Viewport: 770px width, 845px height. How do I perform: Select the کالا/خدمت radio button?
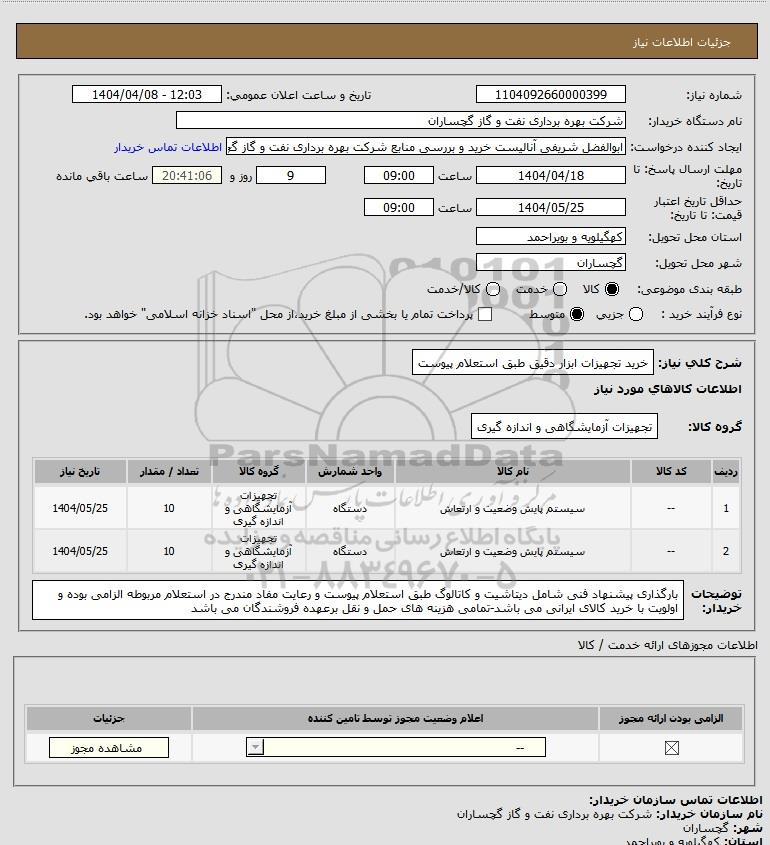pos(492,289)
